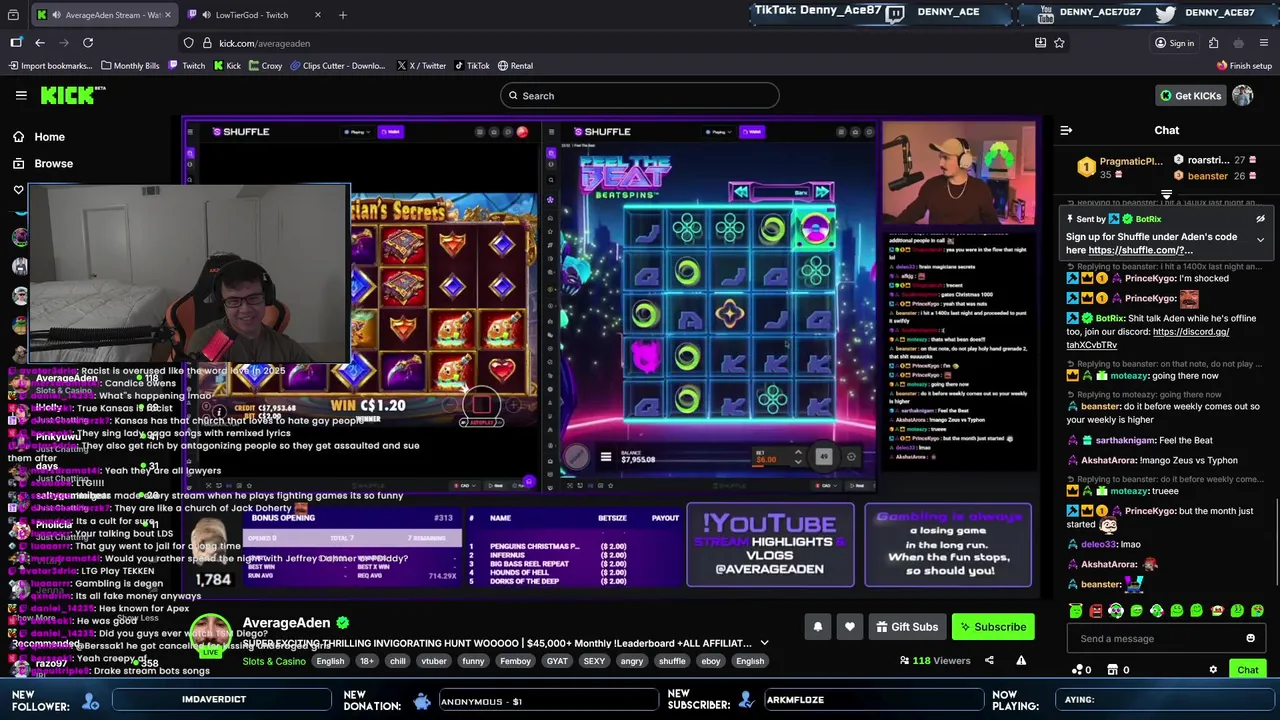The height and width of the screenshot is (720, 1280).
Task: Open chat settings gear
Action: point(1213,670)
